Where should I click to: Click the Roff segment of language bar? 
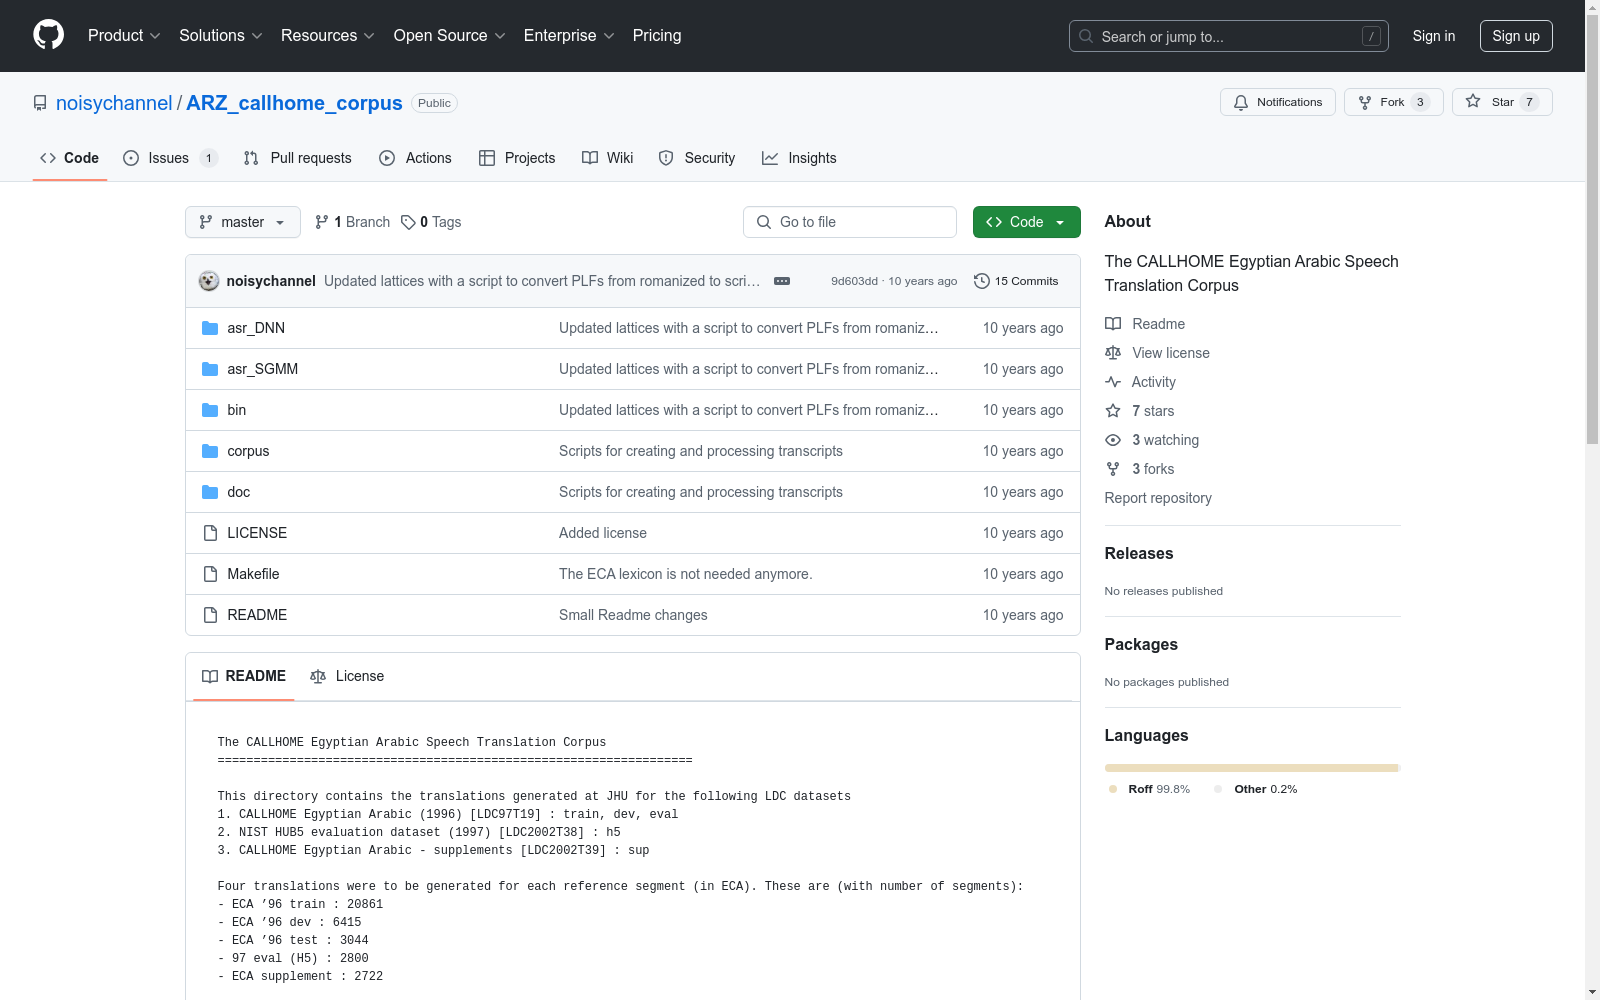pos(1251,768)
